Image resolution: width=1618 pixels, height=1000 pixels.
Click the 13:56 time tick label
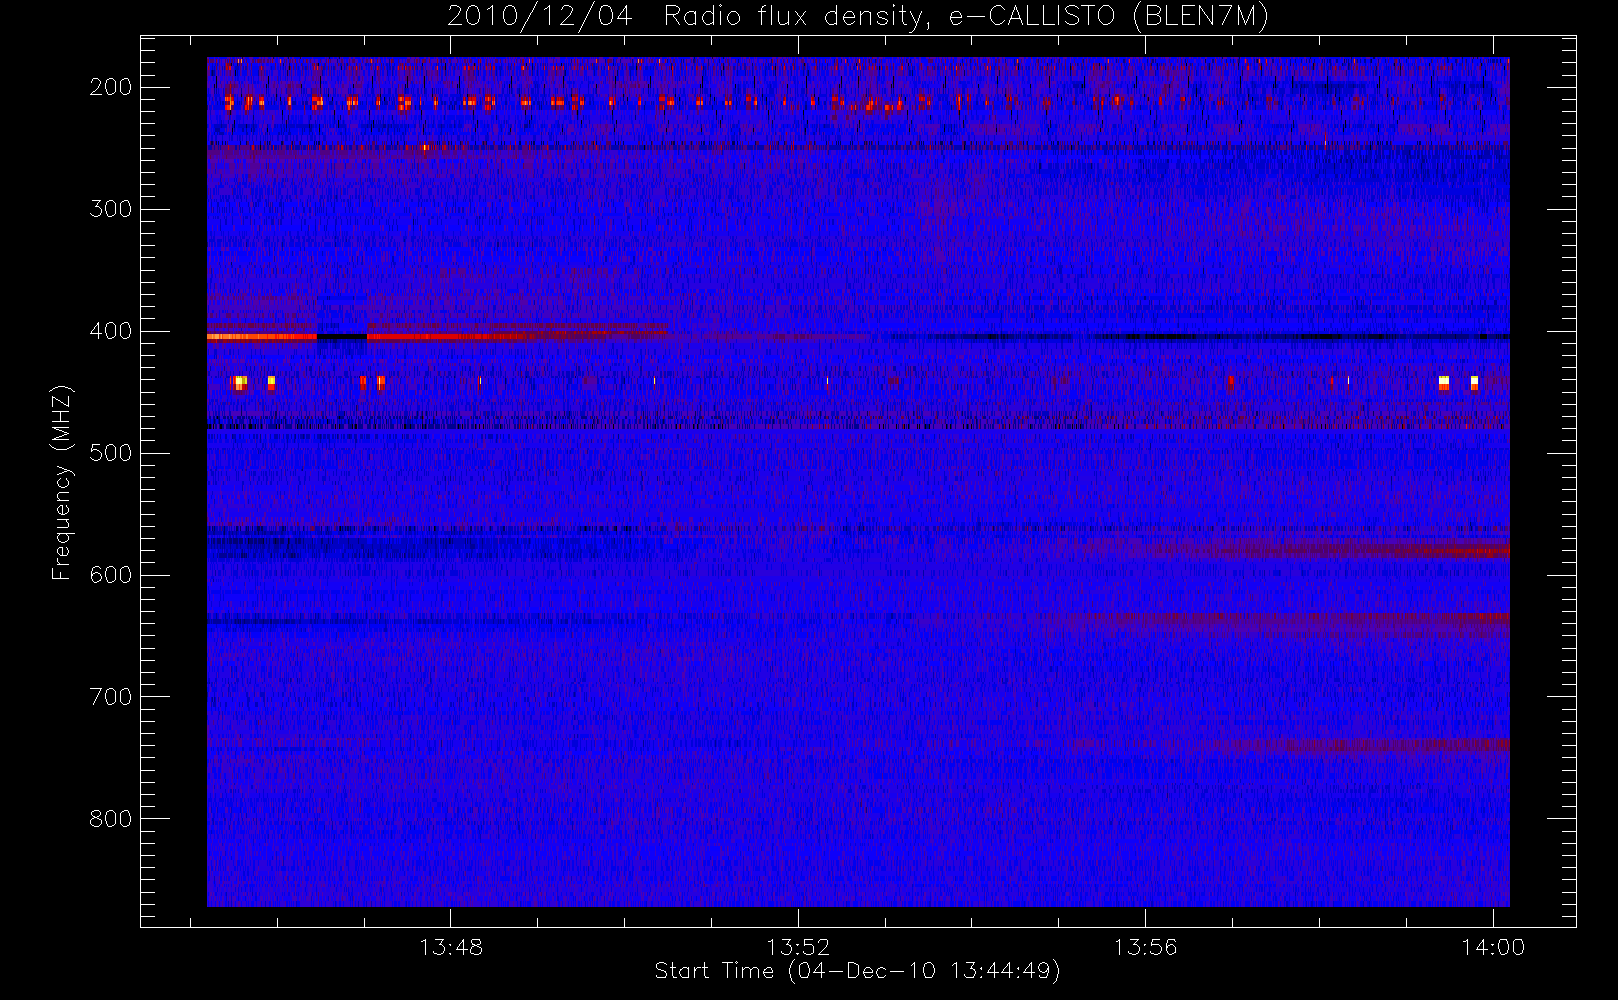coord(1145,946)
